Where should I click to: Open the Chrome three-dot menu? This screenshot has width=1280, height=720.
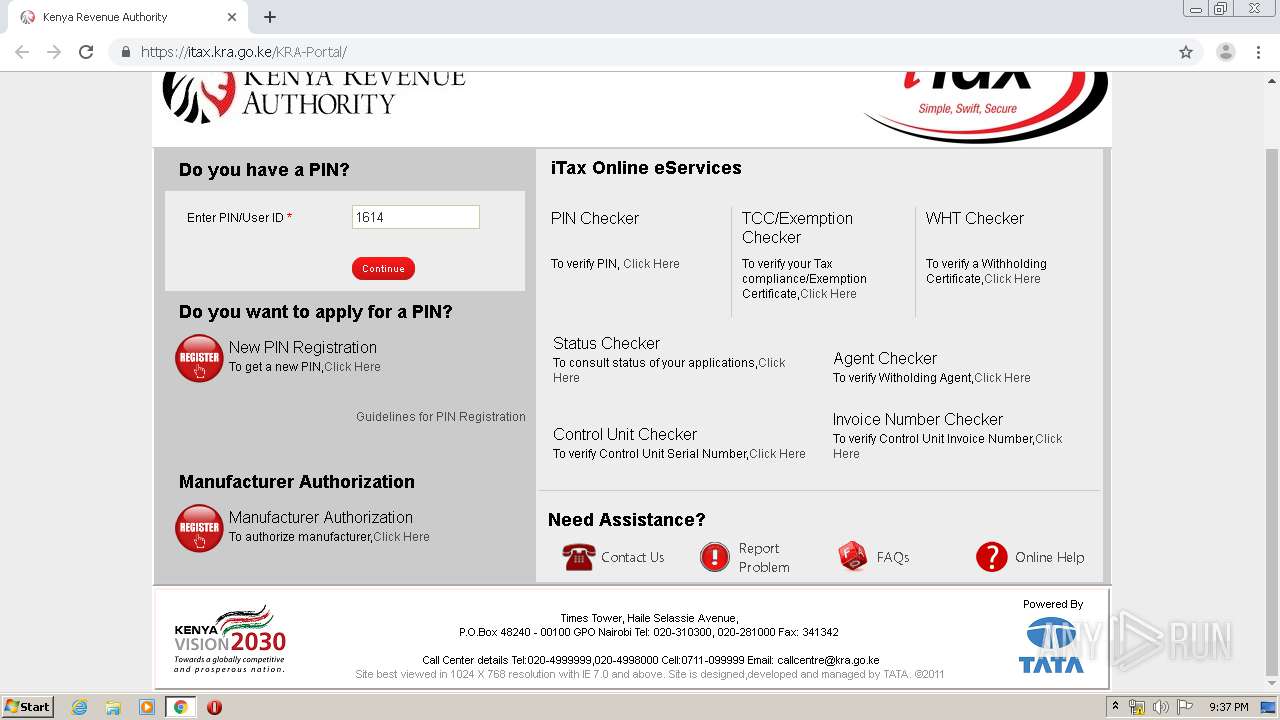(1258, 52)
